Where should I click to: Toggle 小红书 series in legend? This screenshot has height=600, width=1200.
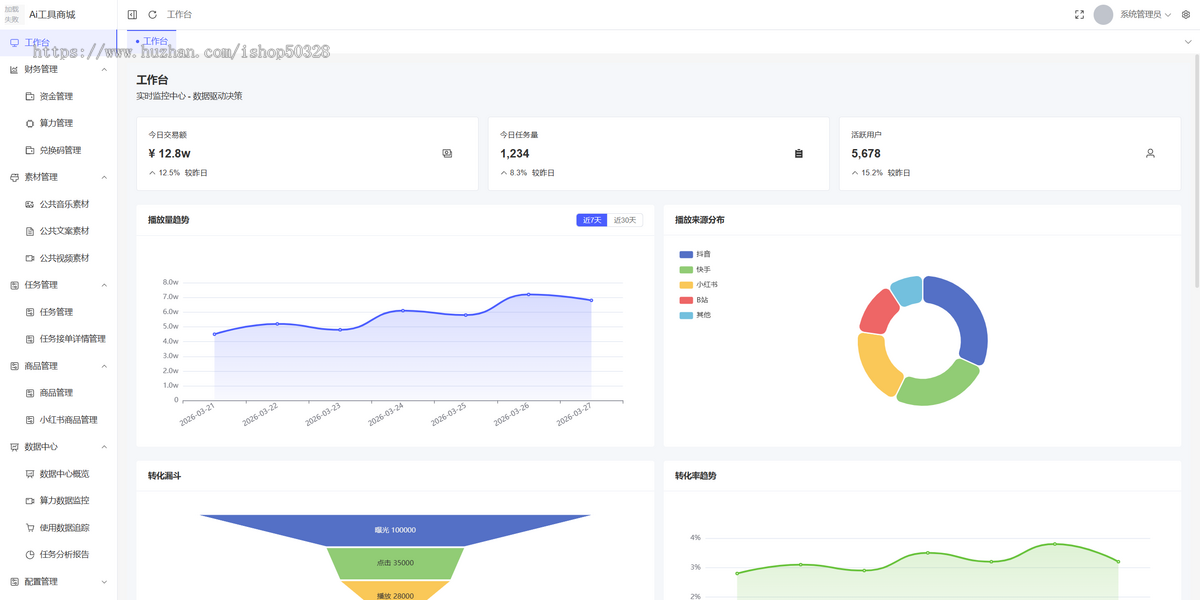pos(698,285)
